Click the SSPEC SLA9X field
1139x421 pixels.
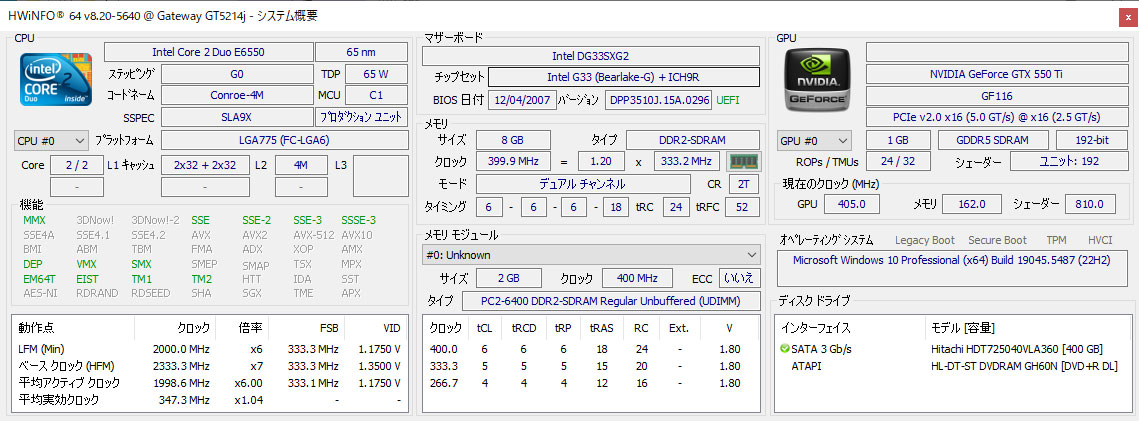pos(237,117)
